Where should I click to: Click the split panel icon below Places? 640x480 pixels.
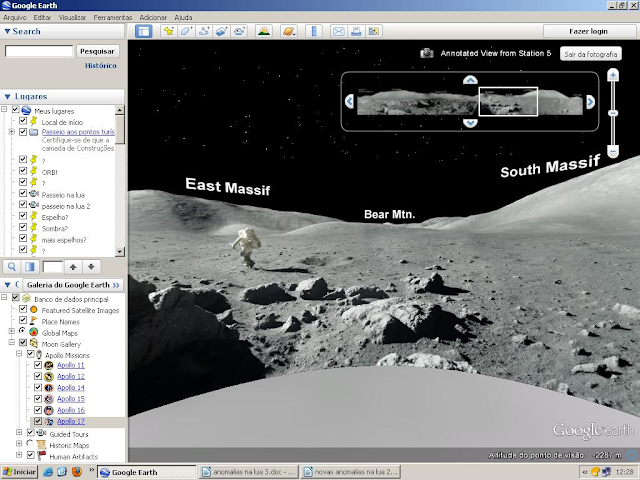30,267
